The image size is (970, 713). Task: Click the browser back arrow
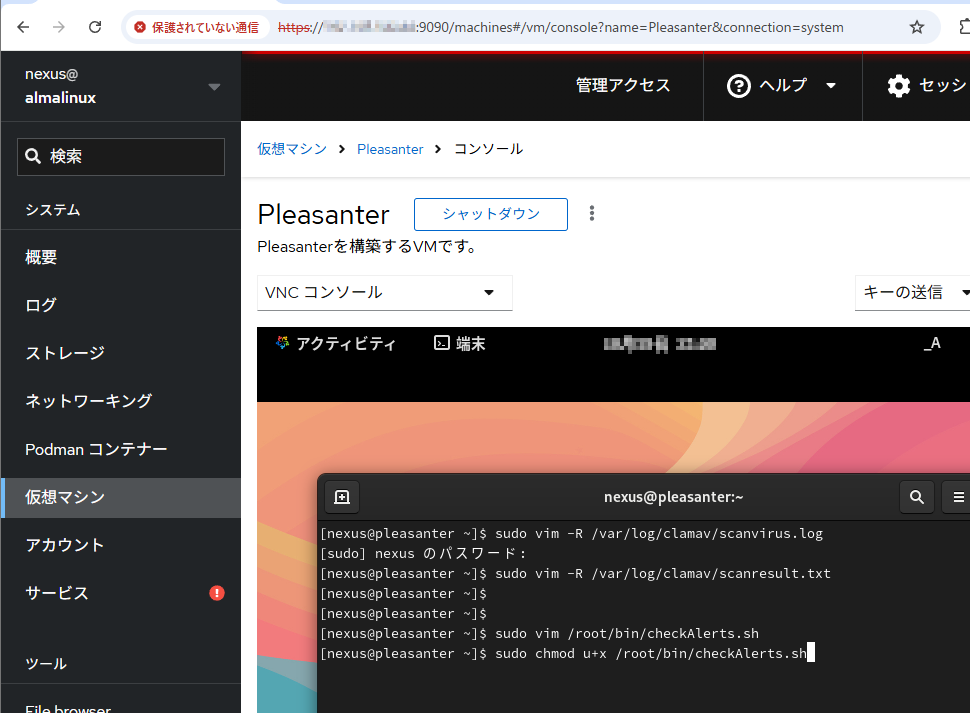pos(24,27)
